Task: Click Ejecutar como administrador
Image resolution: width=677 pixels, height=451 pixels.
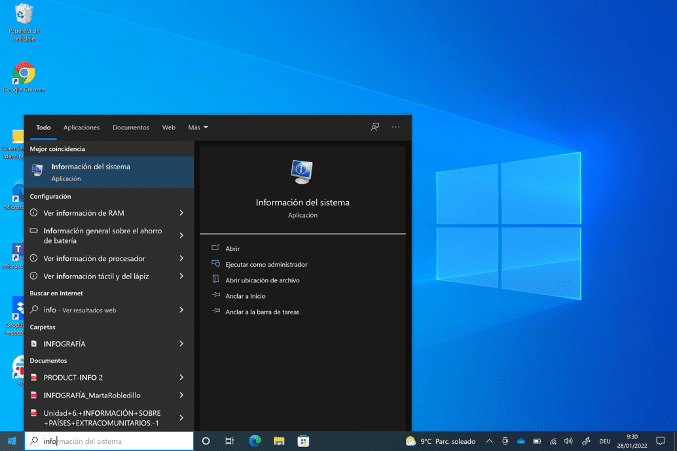Action: click(x=266, y=264)
